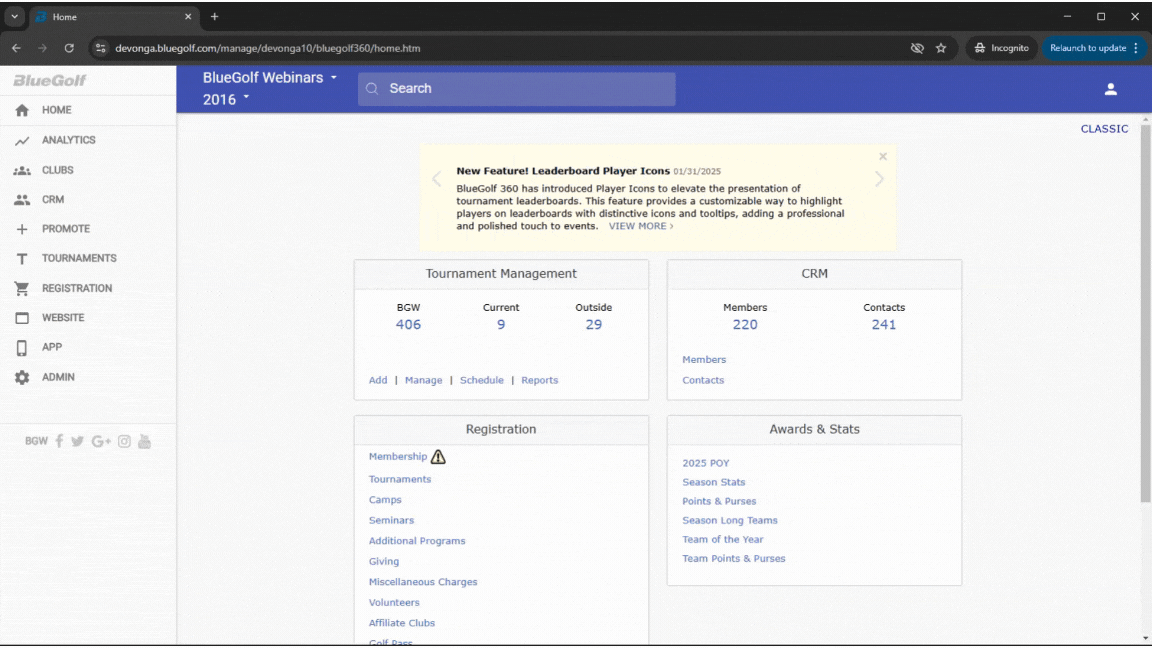Open Affiliate Clubs registration link
The width and height of the screenshot is (1152, 648).
tap(402, 623)
